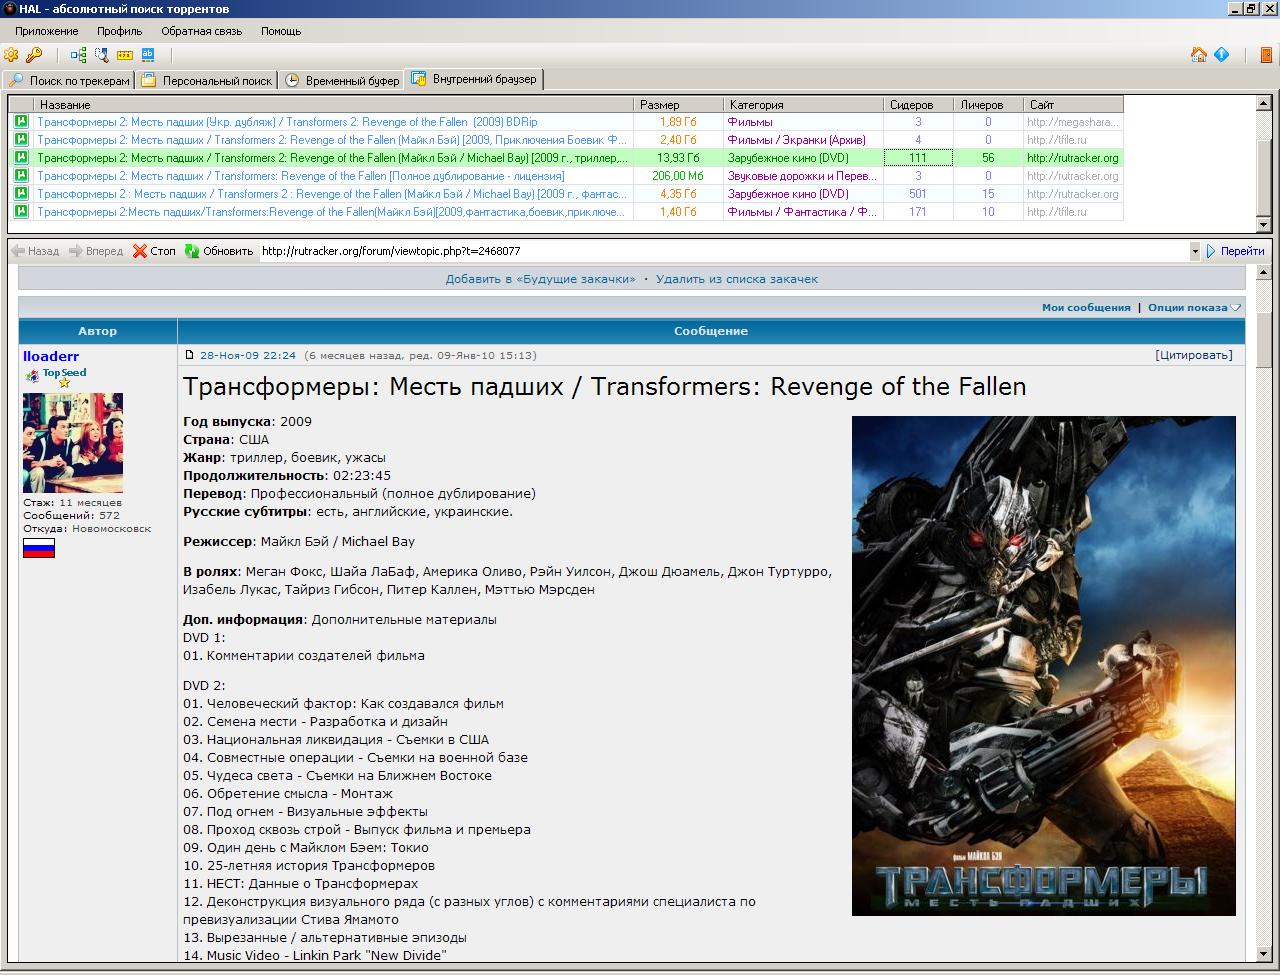Click the 28-Ноя-09 22:24 post date link
1280x975 pixels.
click(248, 355)
